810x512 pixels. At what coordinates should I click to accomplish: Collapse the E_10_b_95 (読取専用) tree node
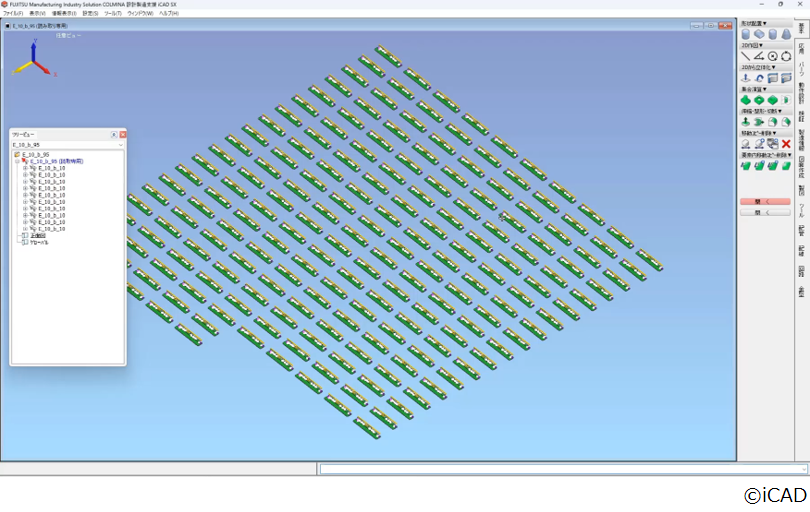[x=18, y=161]
